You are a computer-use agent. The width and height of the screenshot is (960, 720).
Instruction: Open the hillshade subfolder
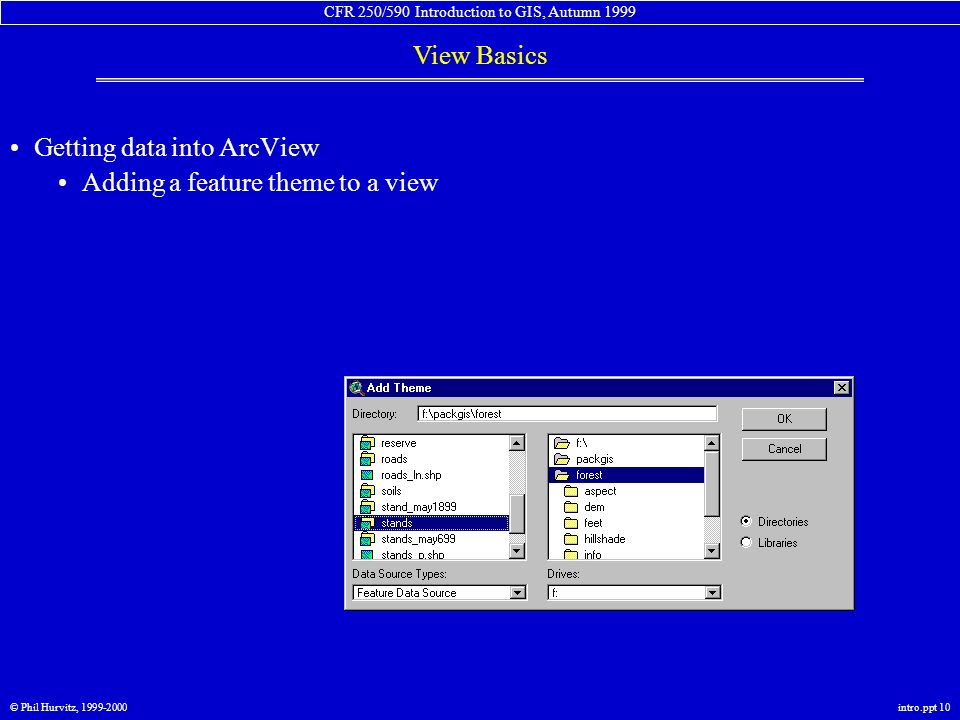(626, 538)
